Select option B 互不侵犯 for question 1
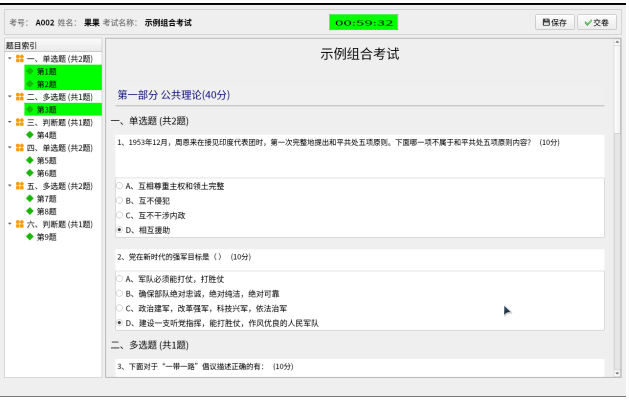 coord(120,200)
